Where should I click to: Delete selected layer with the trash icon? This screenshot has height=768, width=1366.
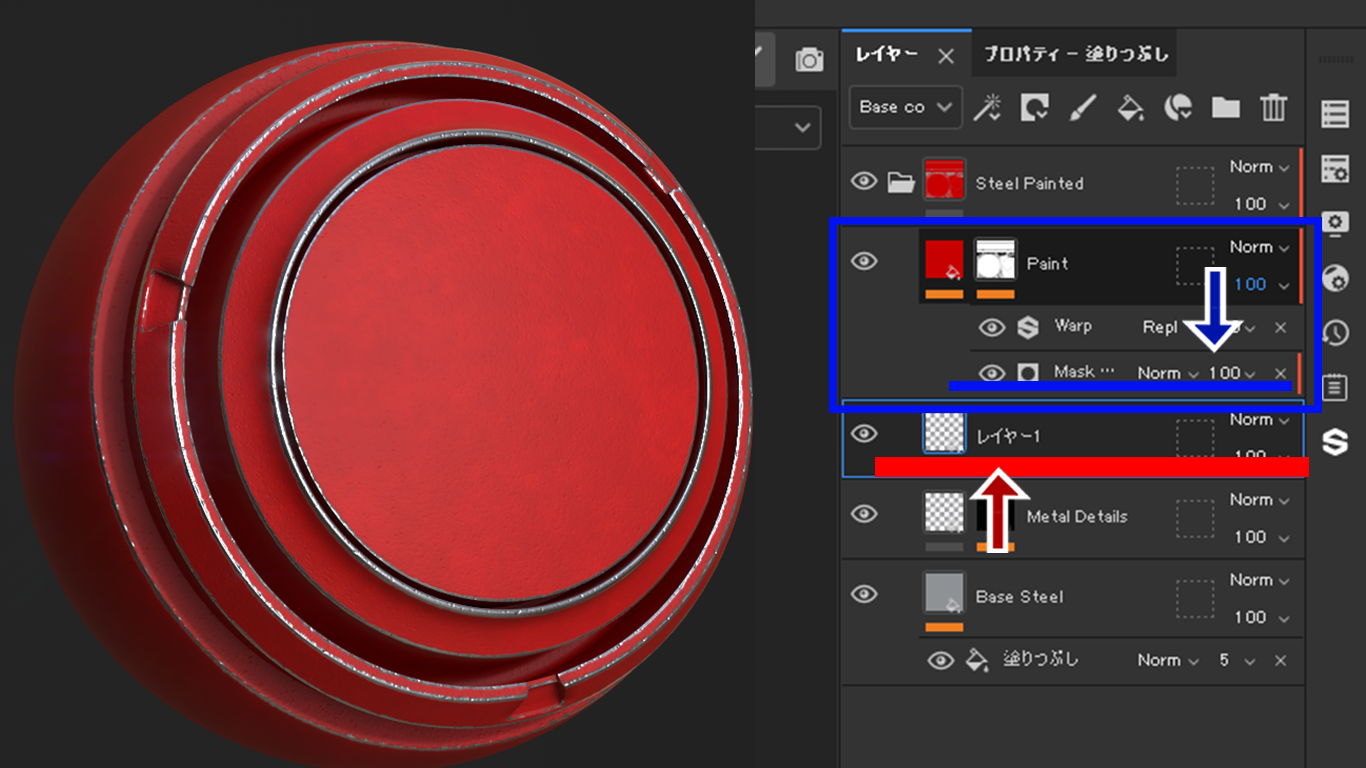pos(1272,107)
